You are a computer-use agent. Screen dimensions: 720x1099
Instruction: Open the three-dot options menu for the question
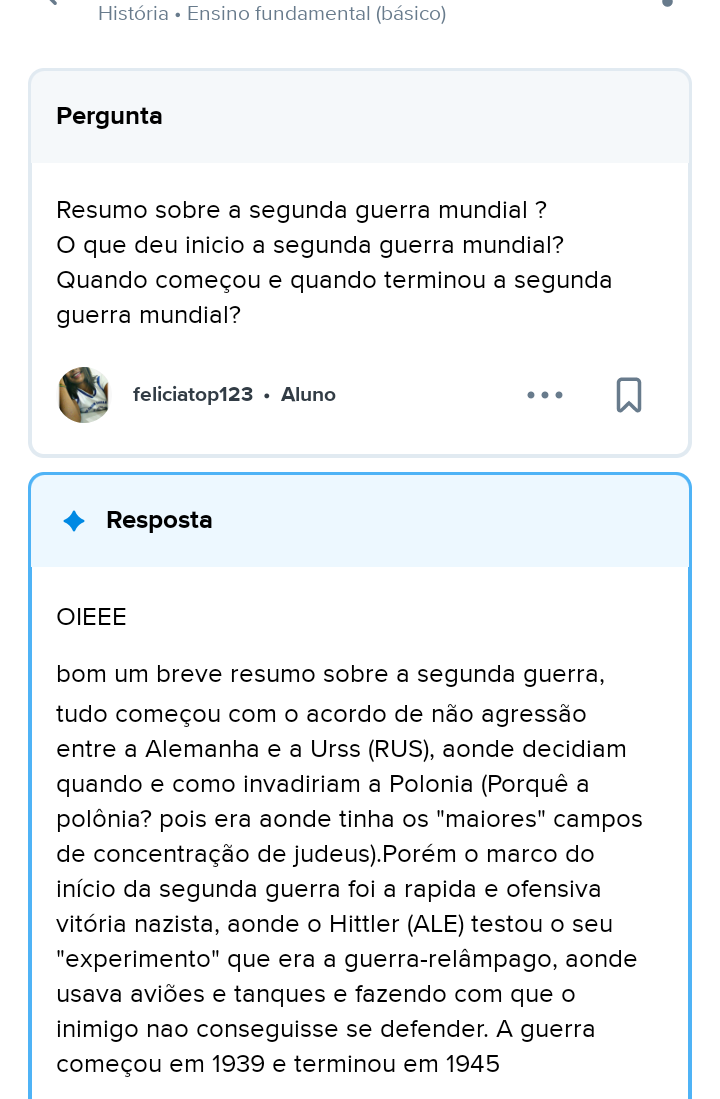click(x=545, y=395)
